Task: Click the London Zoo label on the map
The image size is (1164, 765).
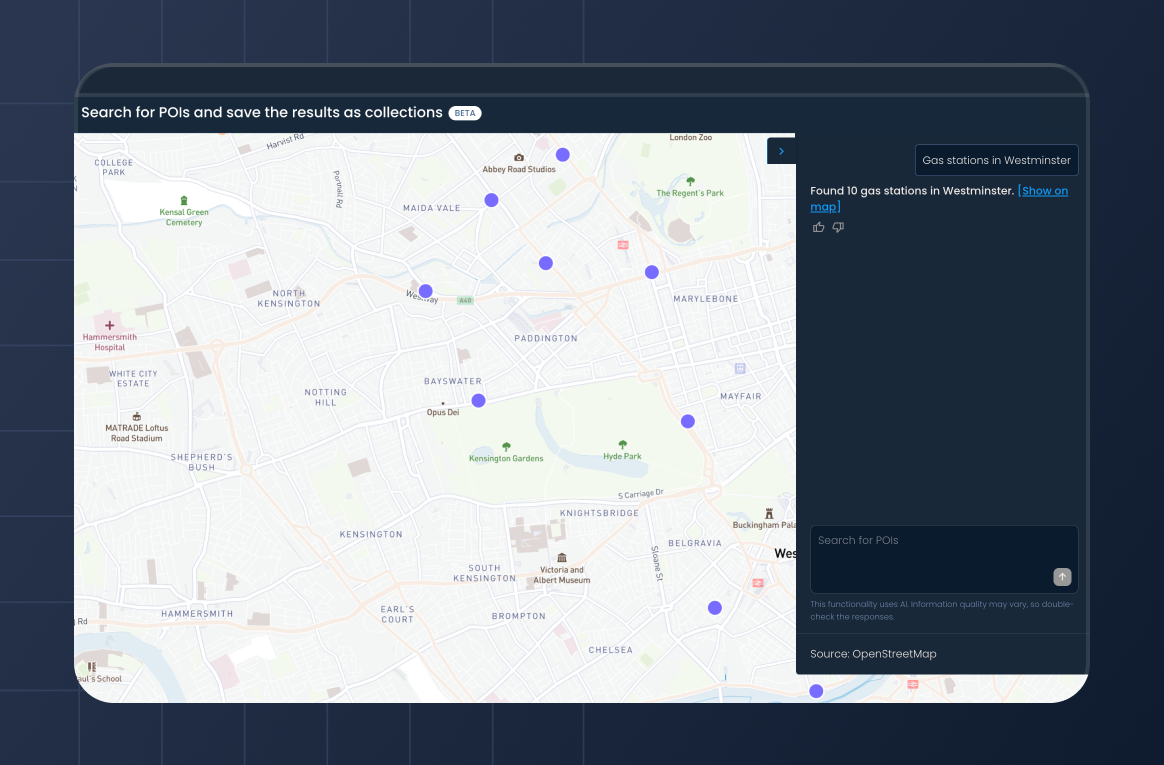Action: [690, 137]
